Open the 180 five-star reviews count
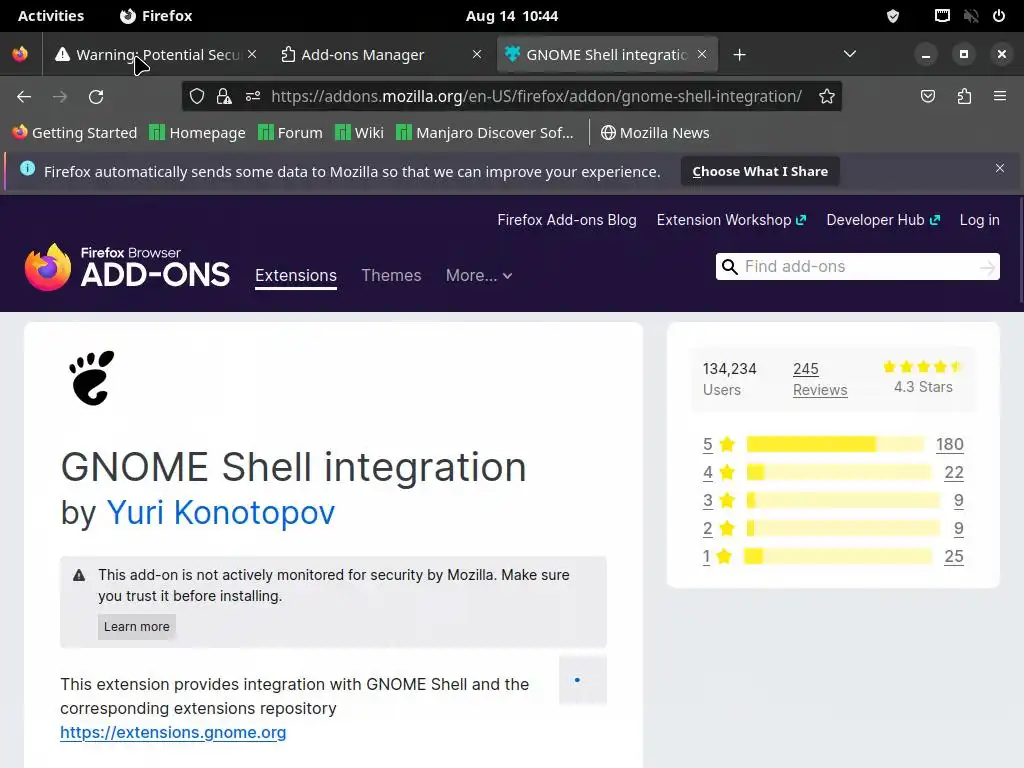The height and width of the screenshot is (768, 1024). pos(950,444)
